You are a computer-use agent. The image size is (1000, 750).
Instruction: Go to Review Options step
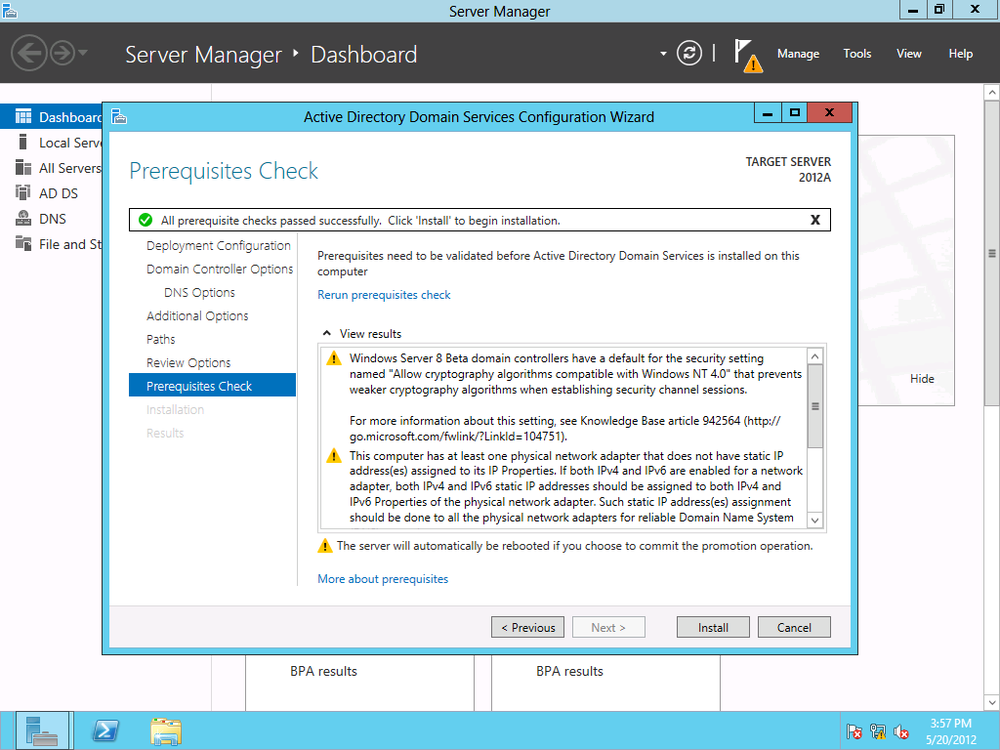[188, 363]
